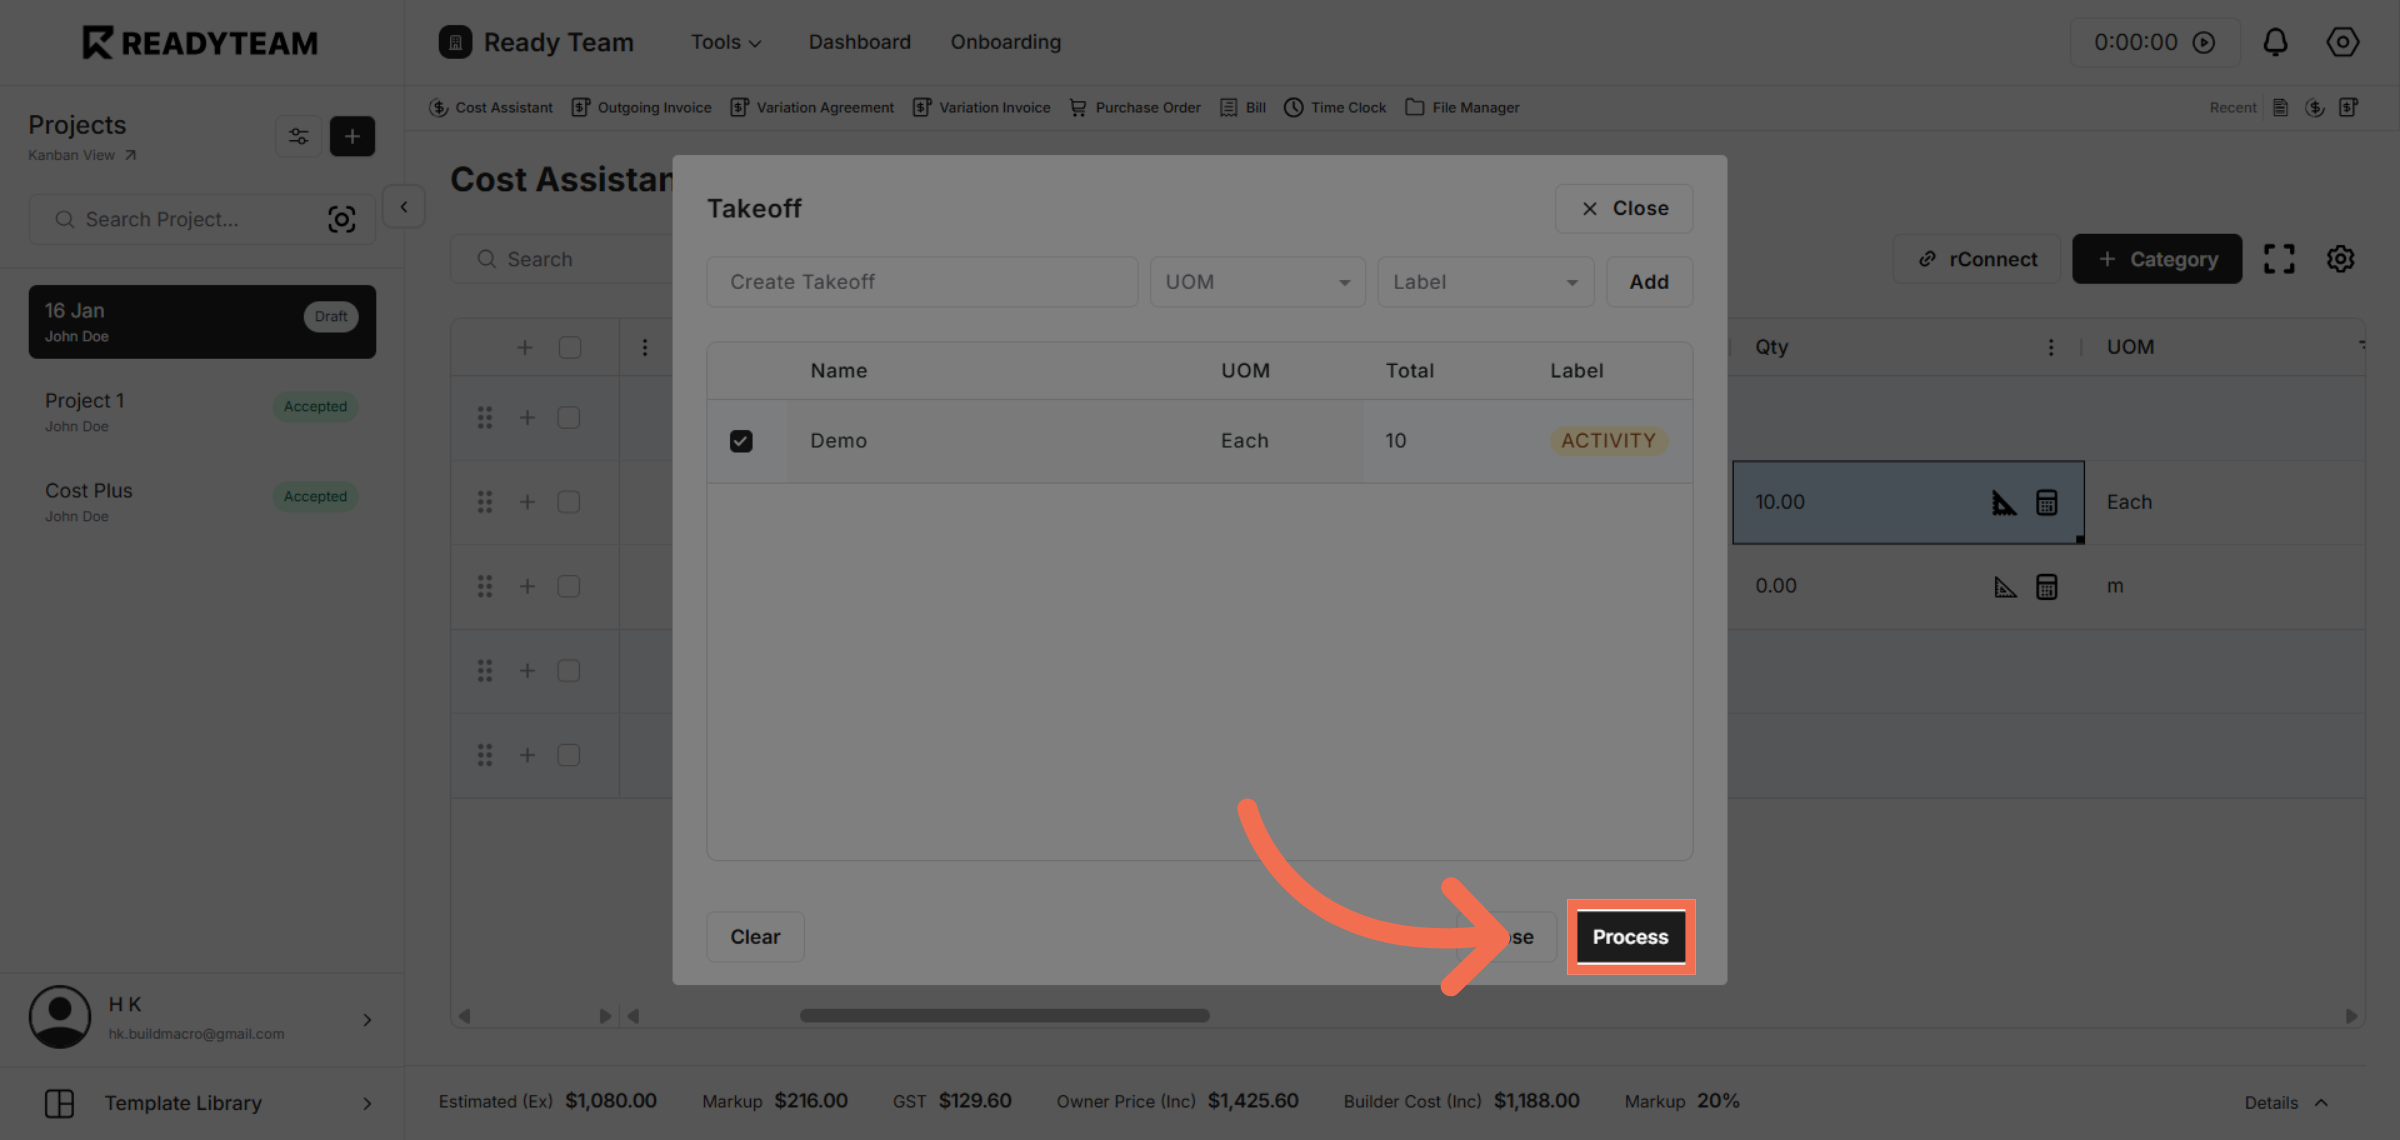Open Purchase Order toolbar item
Screen dimensions: 2400x1140
[x=1135, y=107]
